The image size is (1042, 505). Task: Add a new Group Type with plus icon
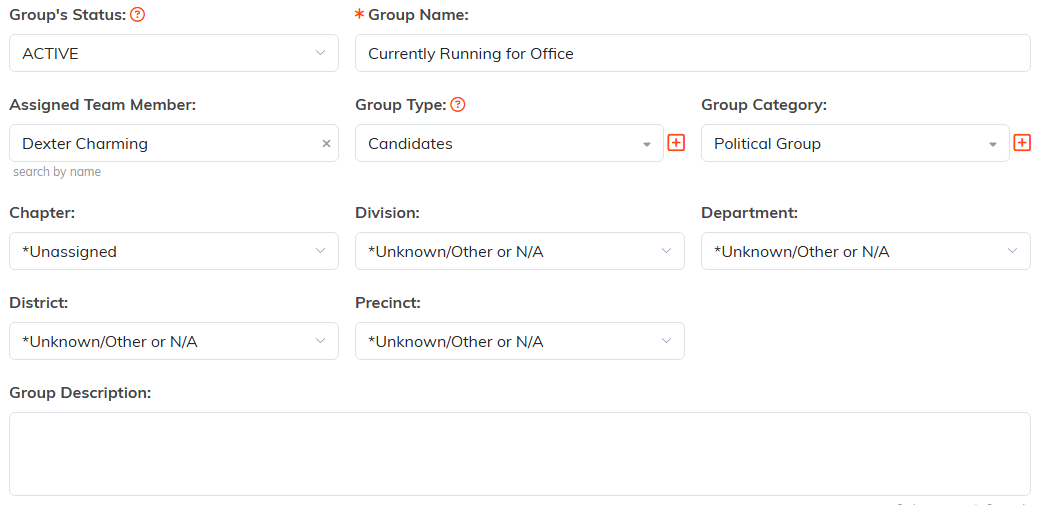tap(676, 142)
